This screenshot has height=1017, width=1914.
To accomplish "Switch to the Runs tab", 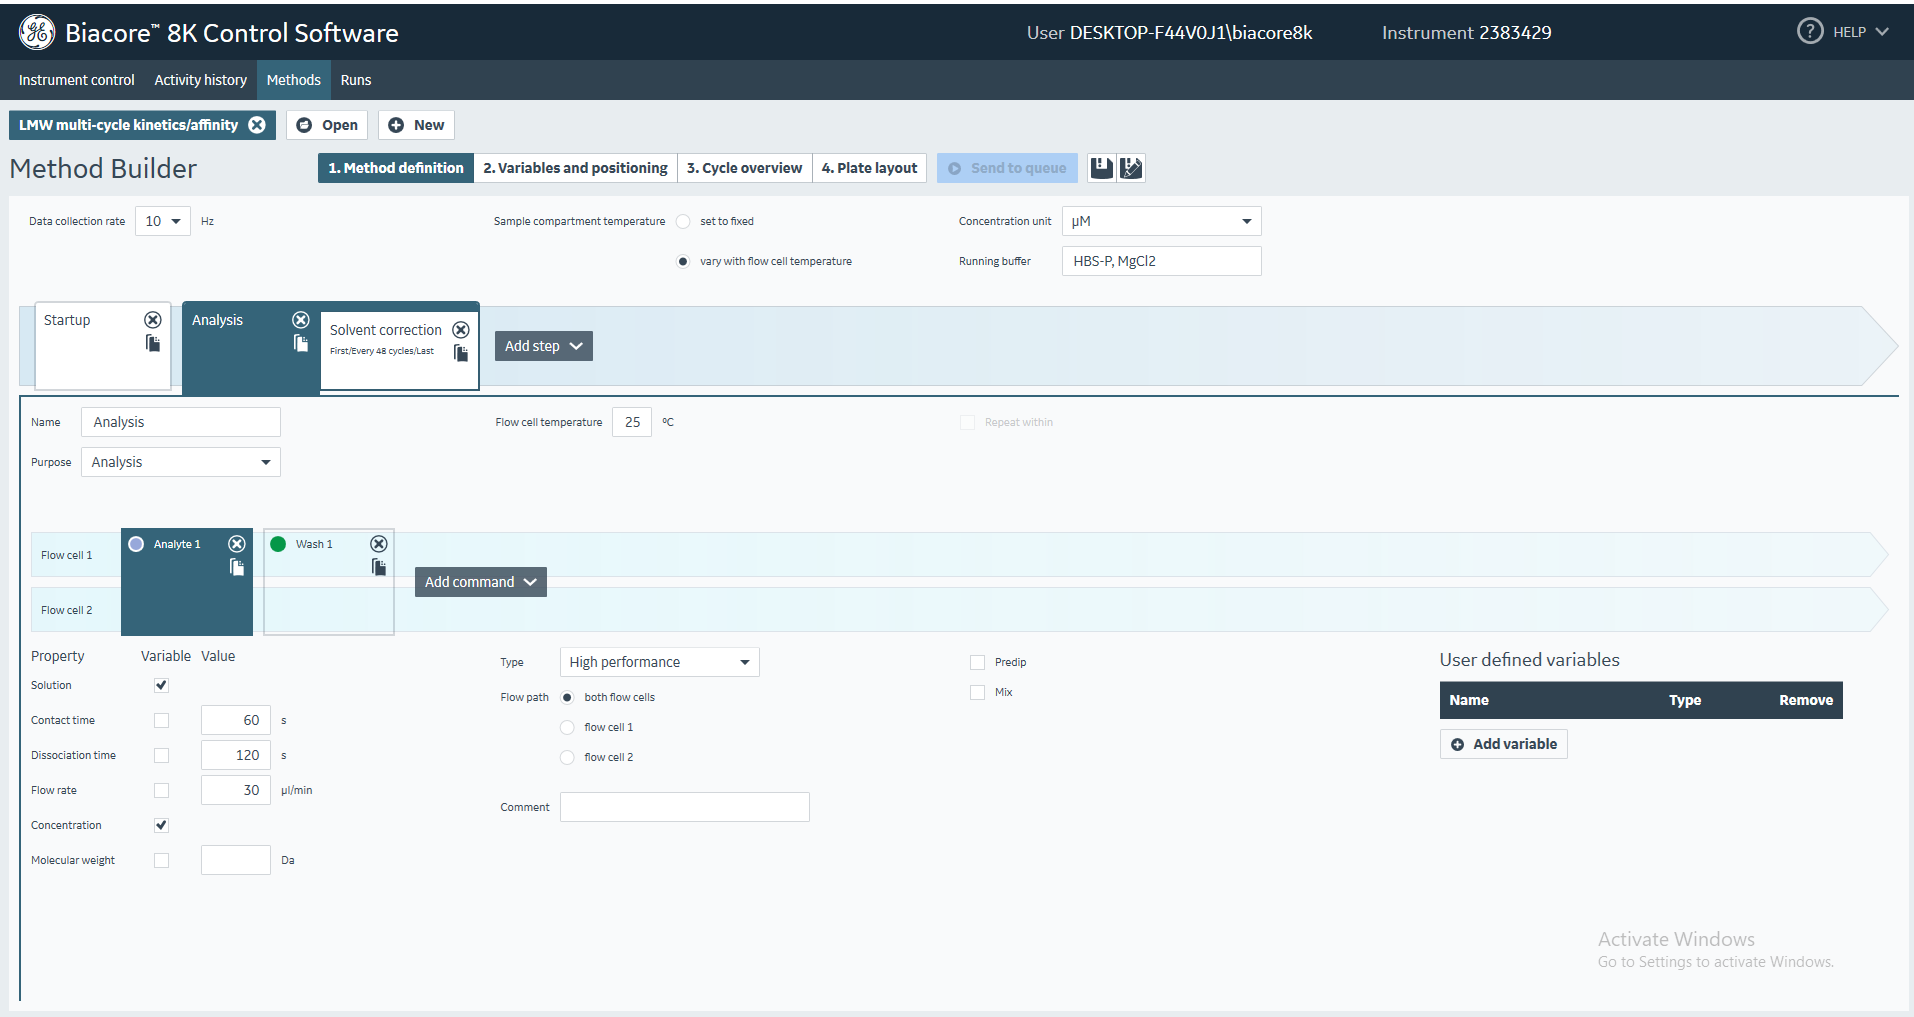I will coord(355,80).
